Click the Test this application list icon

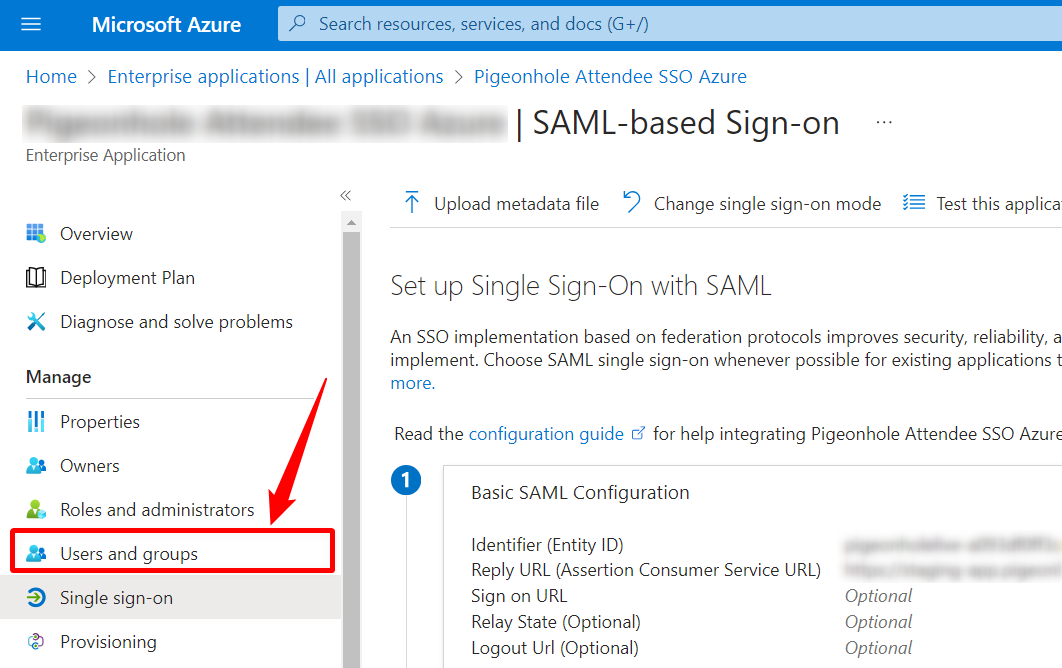pyautogui.click(x=914, y=203)
